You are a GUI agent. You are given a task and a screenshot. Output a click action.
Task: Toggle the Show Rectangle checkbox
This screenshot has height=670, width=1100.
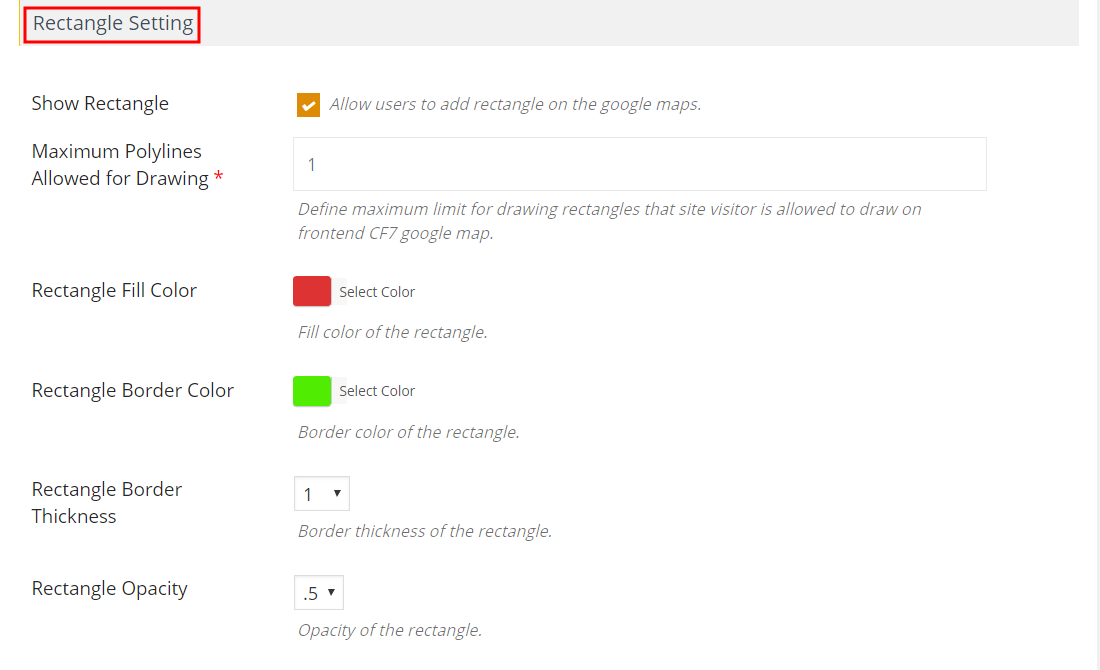coord(308,105)
